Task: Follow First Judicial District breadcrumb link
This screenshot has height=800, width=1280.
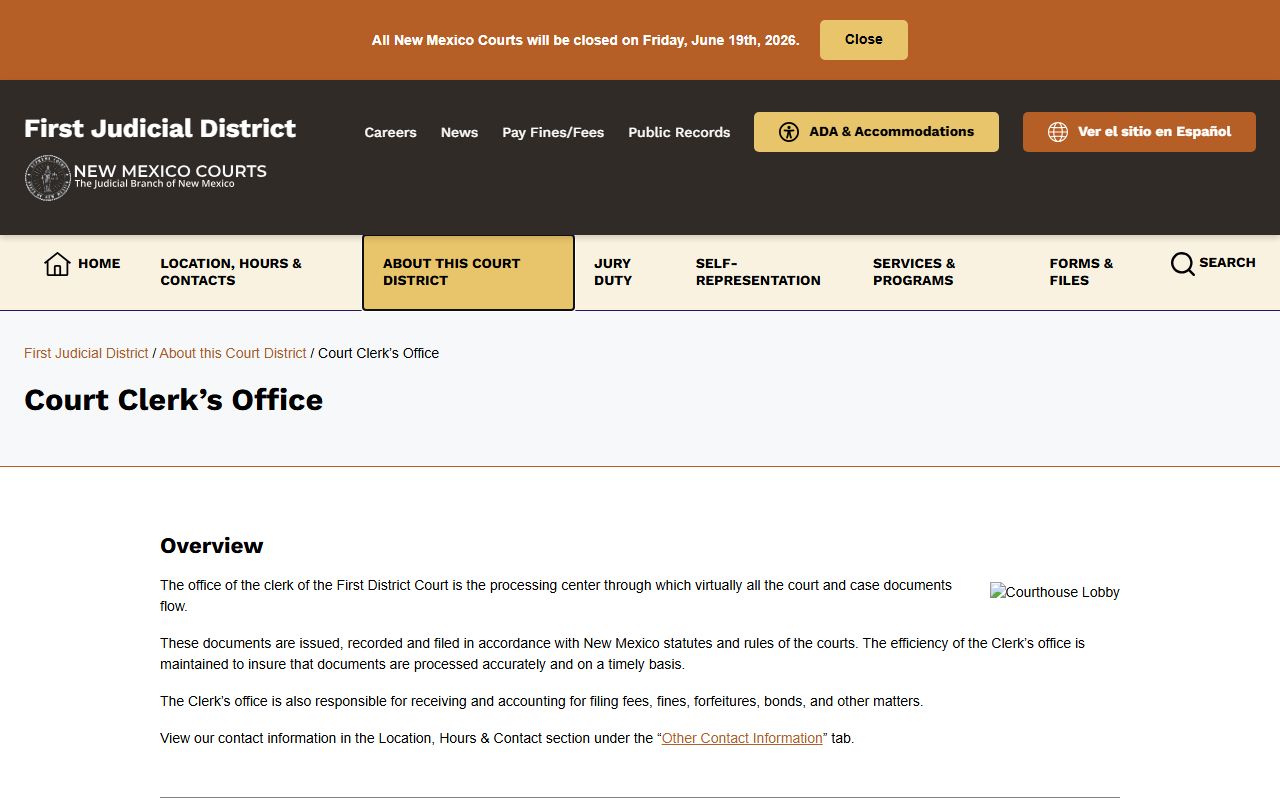Action: (x=86, y=353)
